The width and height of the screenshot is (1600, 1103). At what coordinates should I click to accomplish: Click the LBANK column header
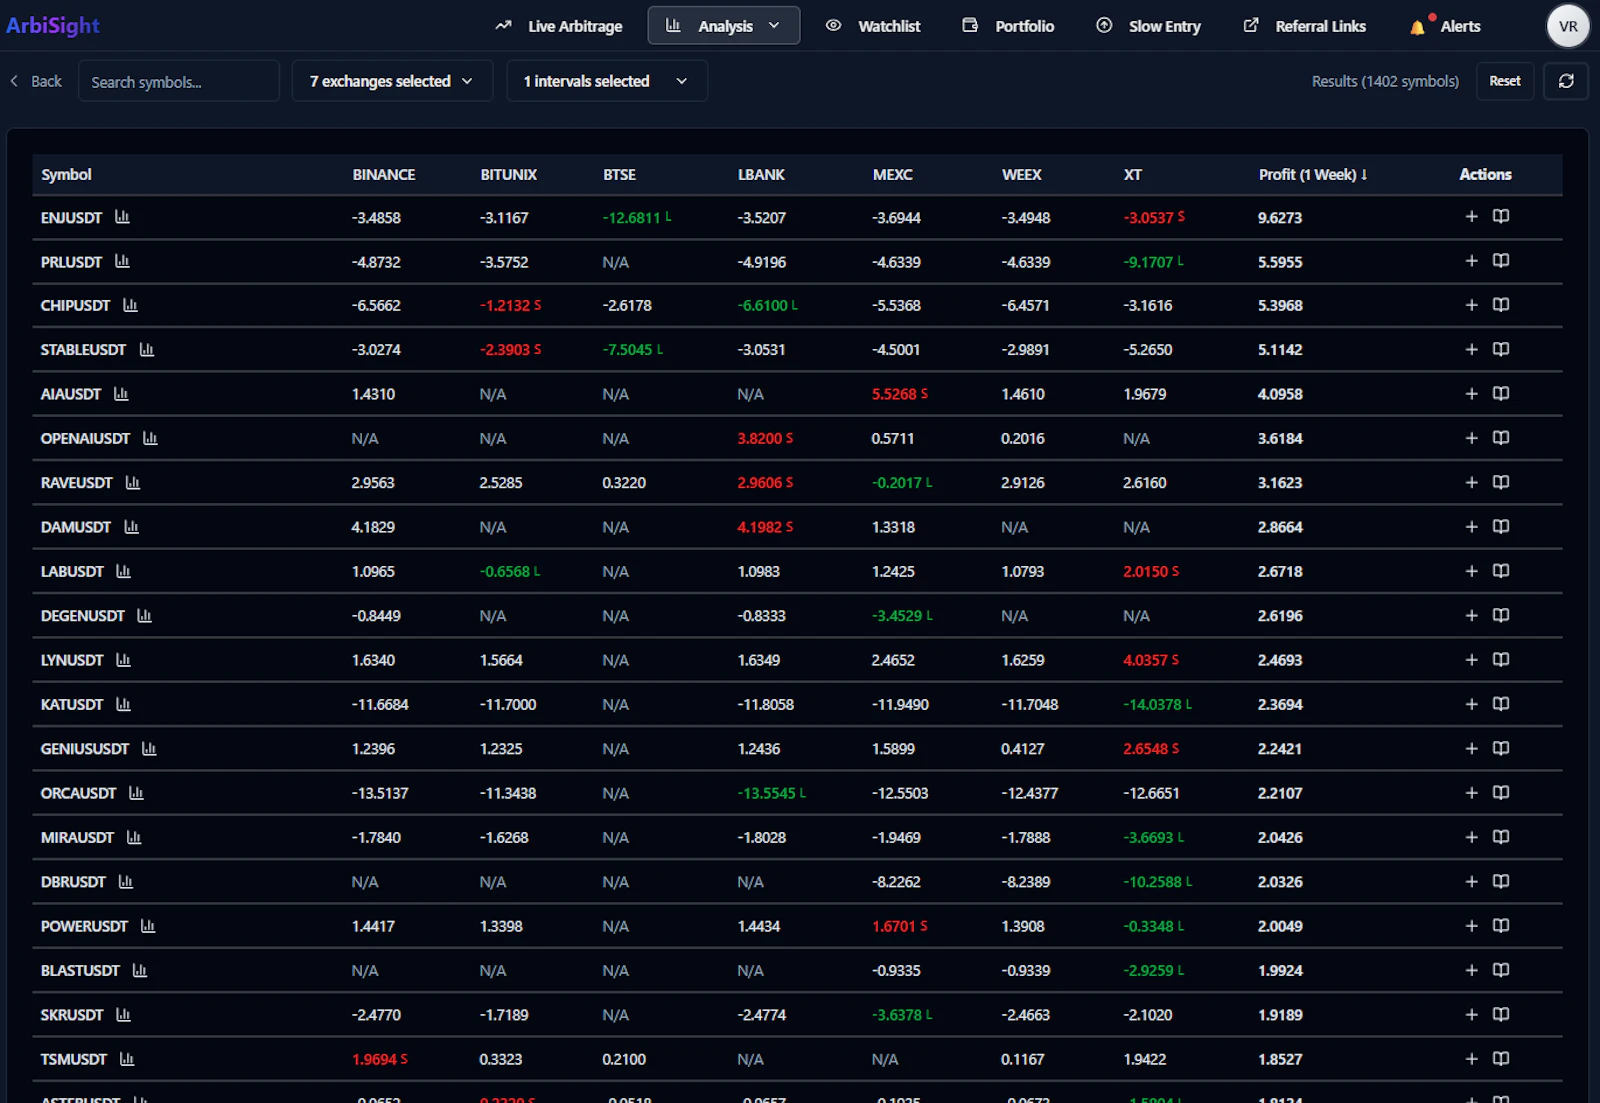pos(761,174)
